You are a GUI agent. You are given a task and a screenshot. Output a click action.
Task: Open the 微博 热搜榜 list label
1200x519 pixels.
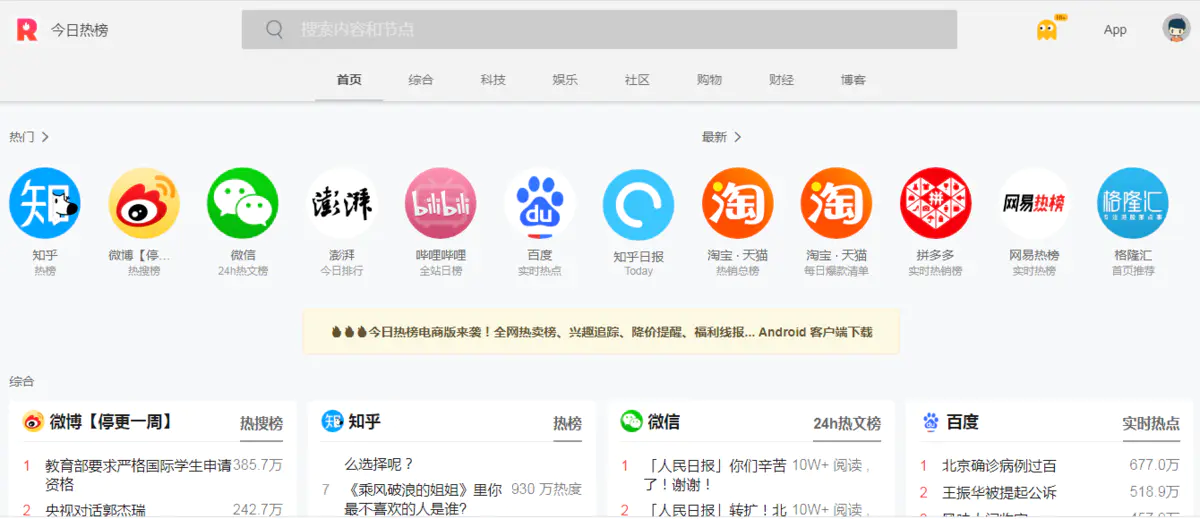pos(261,424)
